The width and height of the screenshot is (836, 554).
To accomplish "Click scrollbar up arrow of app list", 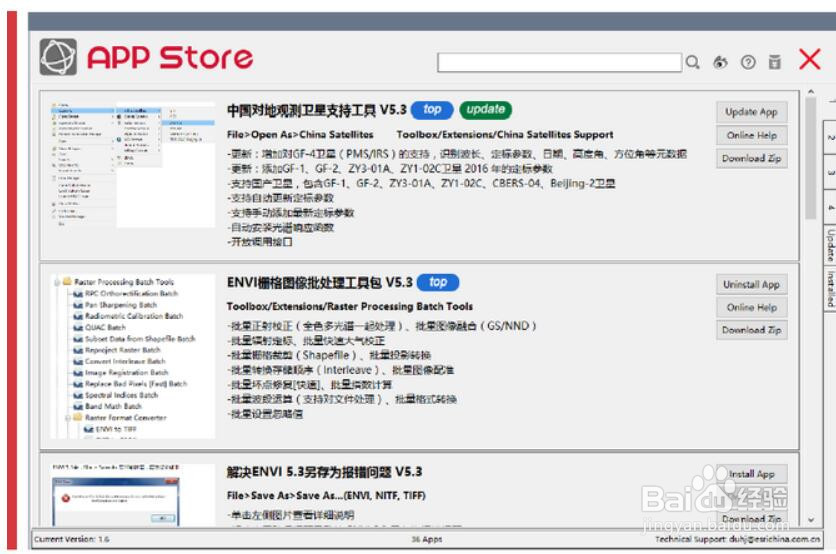I will 811,92.
